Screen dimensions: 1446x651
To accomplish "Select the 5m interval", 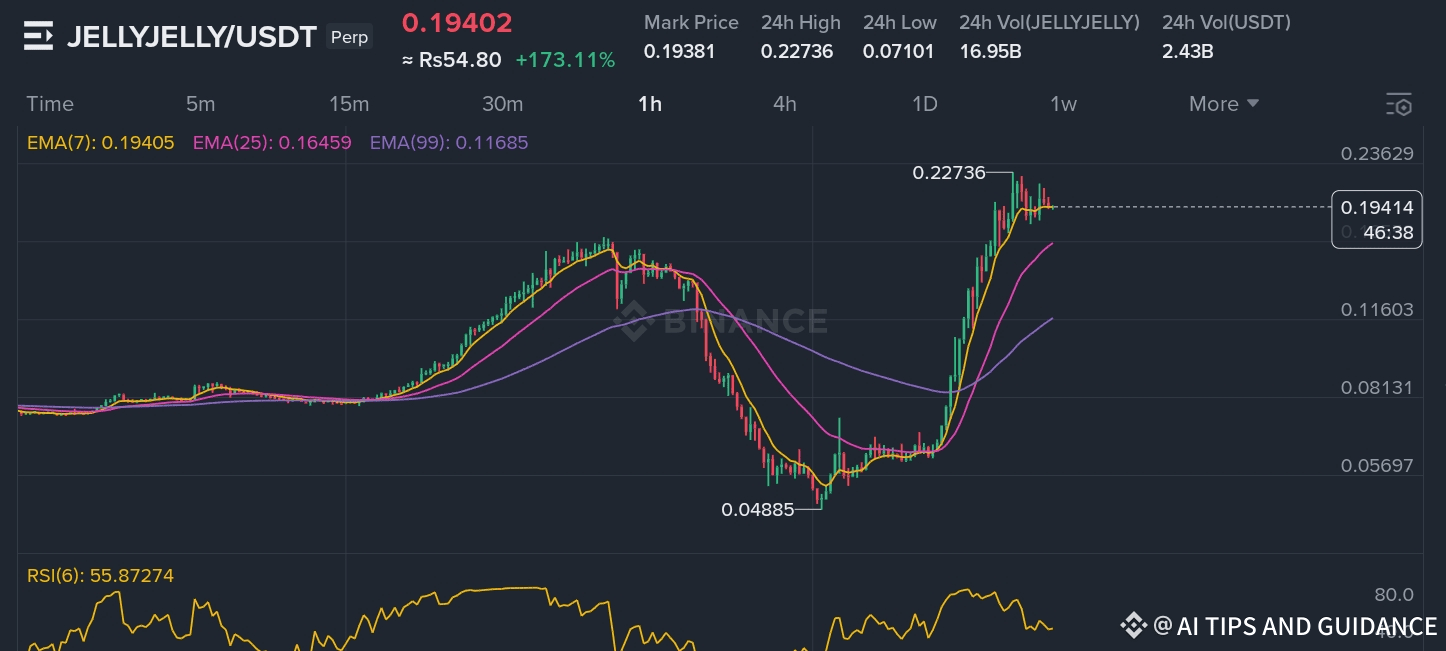I will click(x=200, y=104).
